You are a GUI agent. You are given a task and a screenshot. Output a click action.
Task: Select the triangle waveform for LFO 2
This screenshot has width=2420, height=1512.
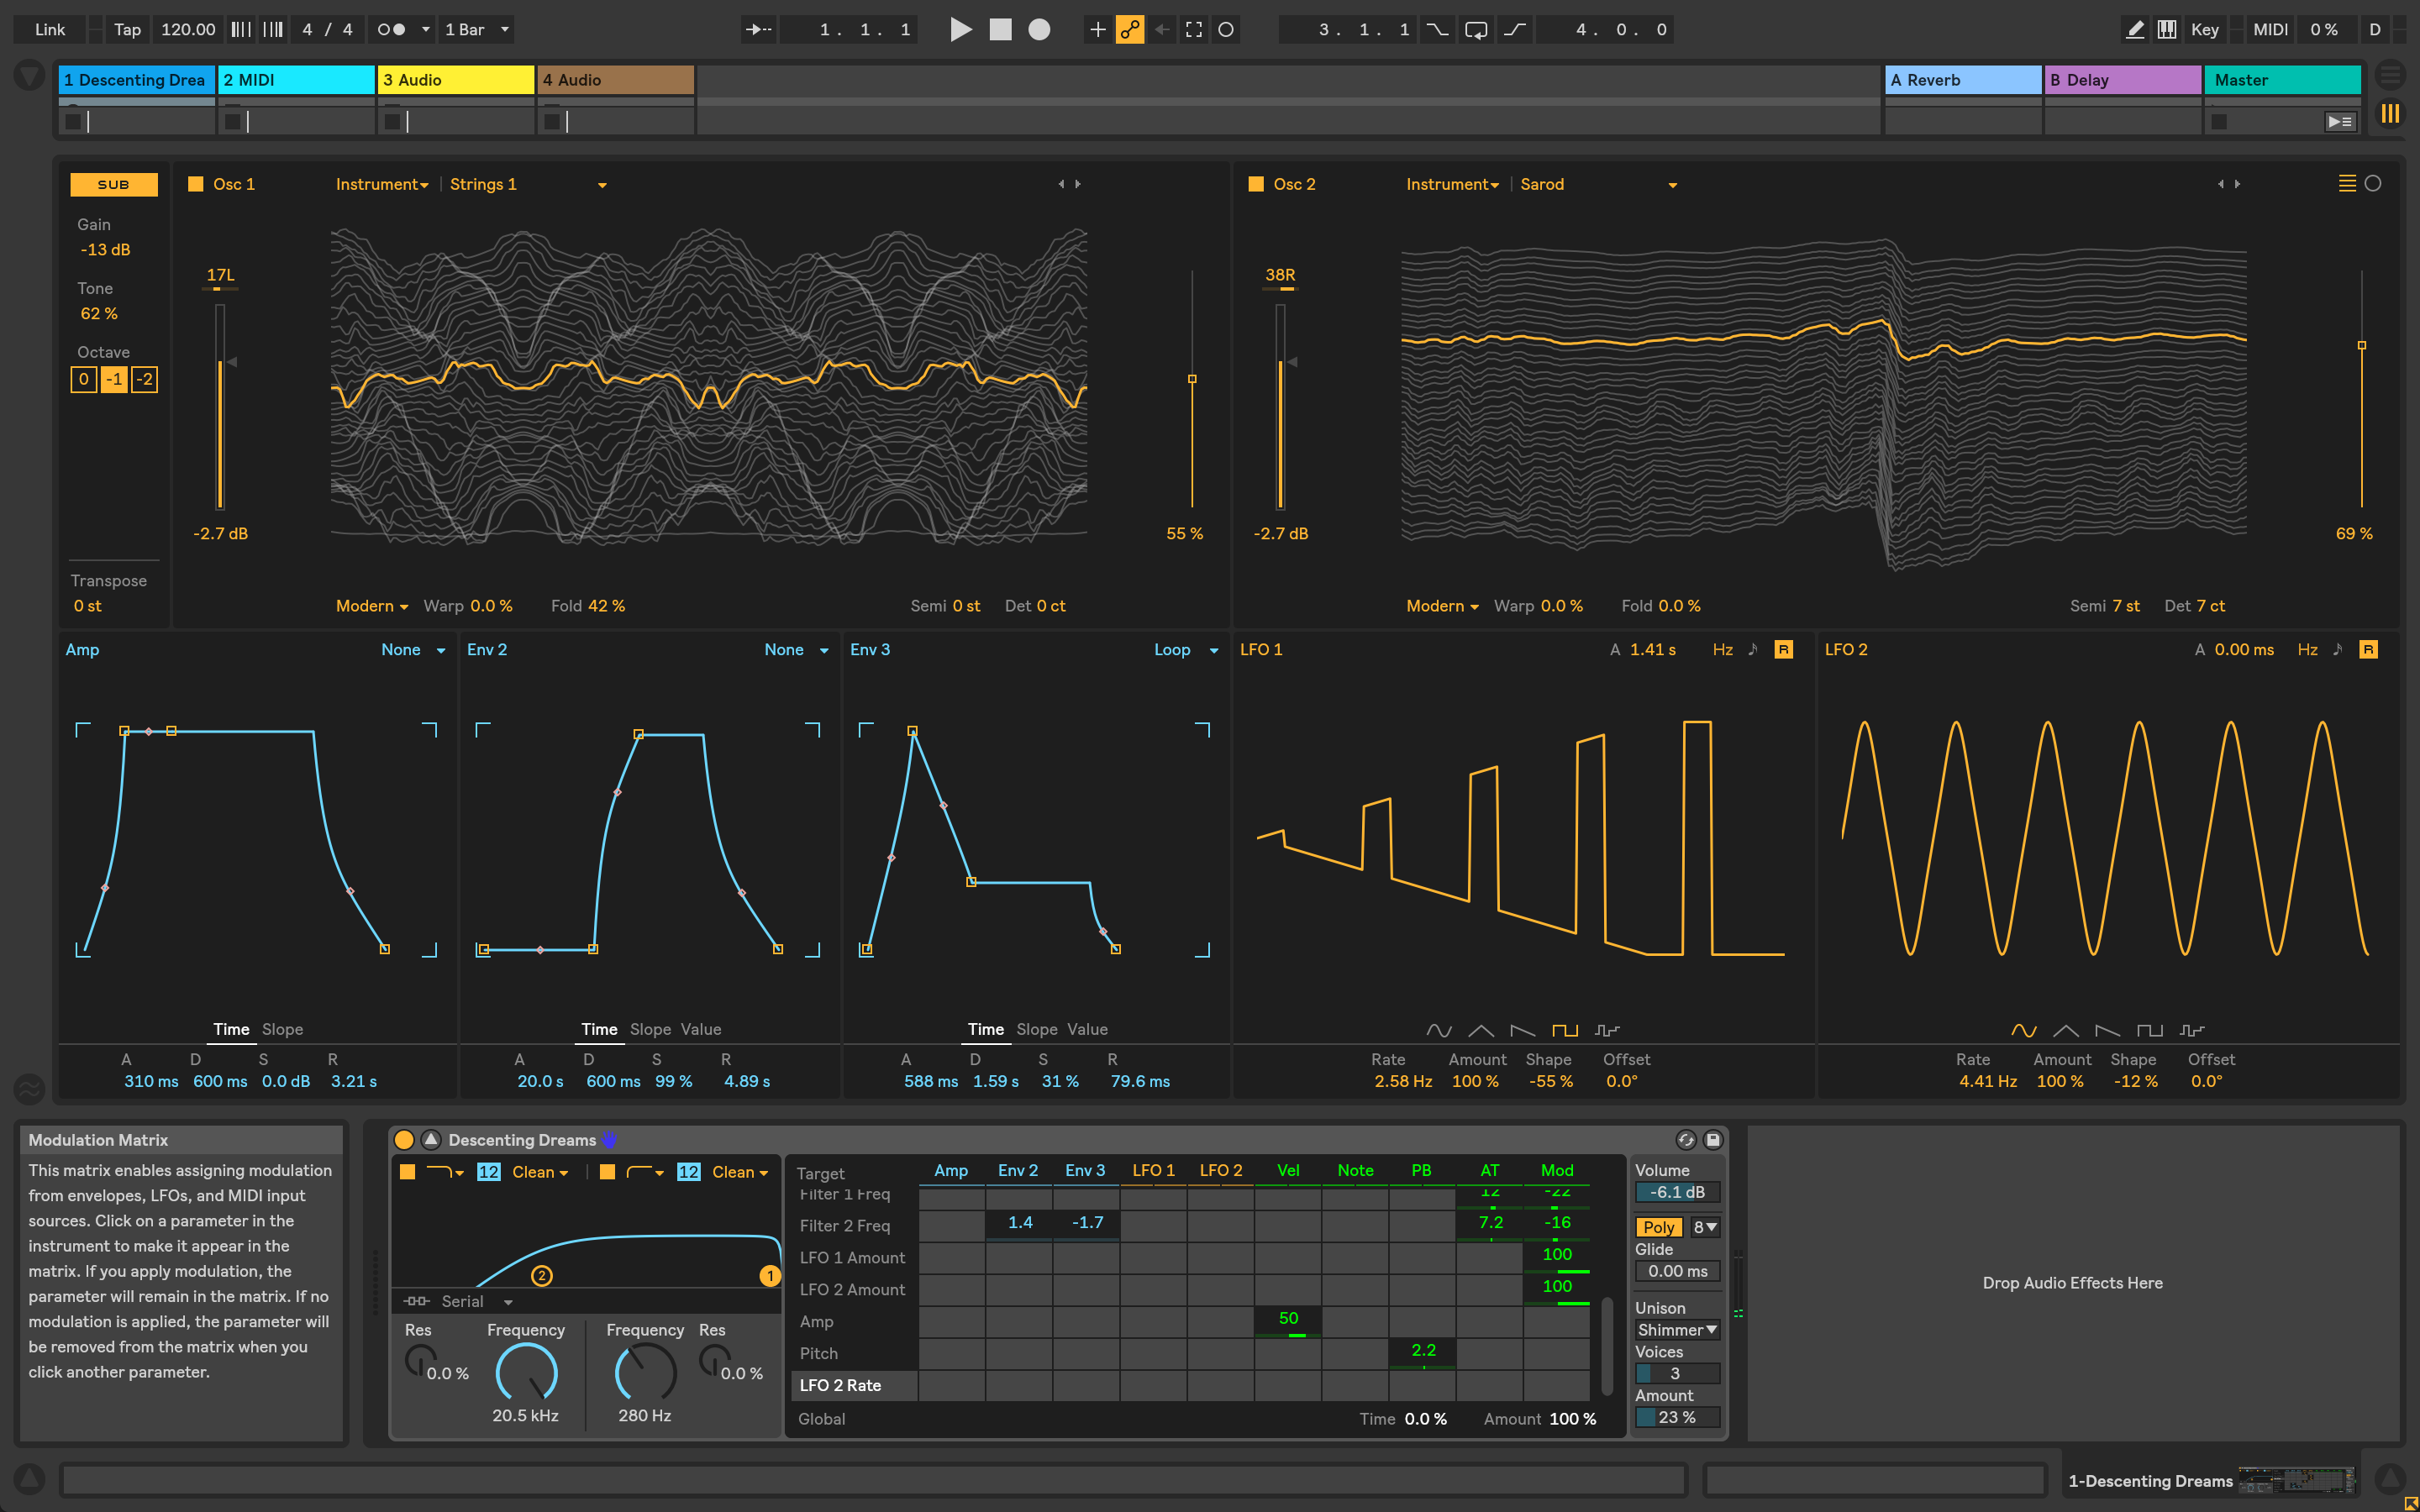(2065, 1030)
